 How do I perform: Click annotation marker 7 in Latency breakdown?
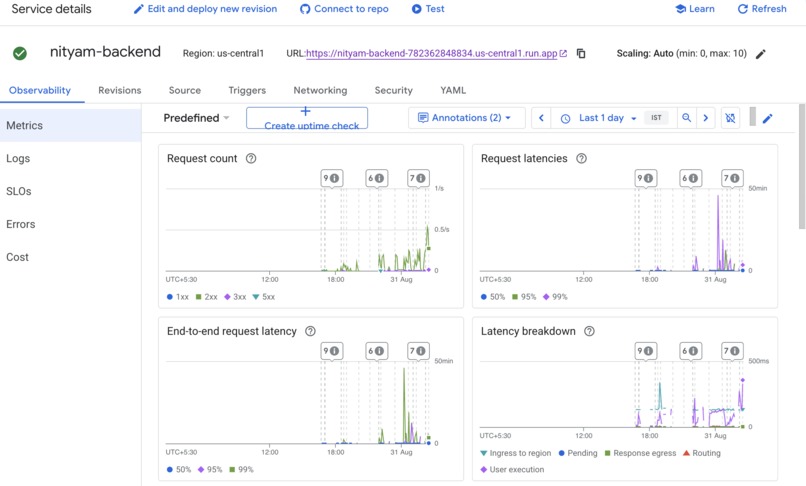pos(732,351)
